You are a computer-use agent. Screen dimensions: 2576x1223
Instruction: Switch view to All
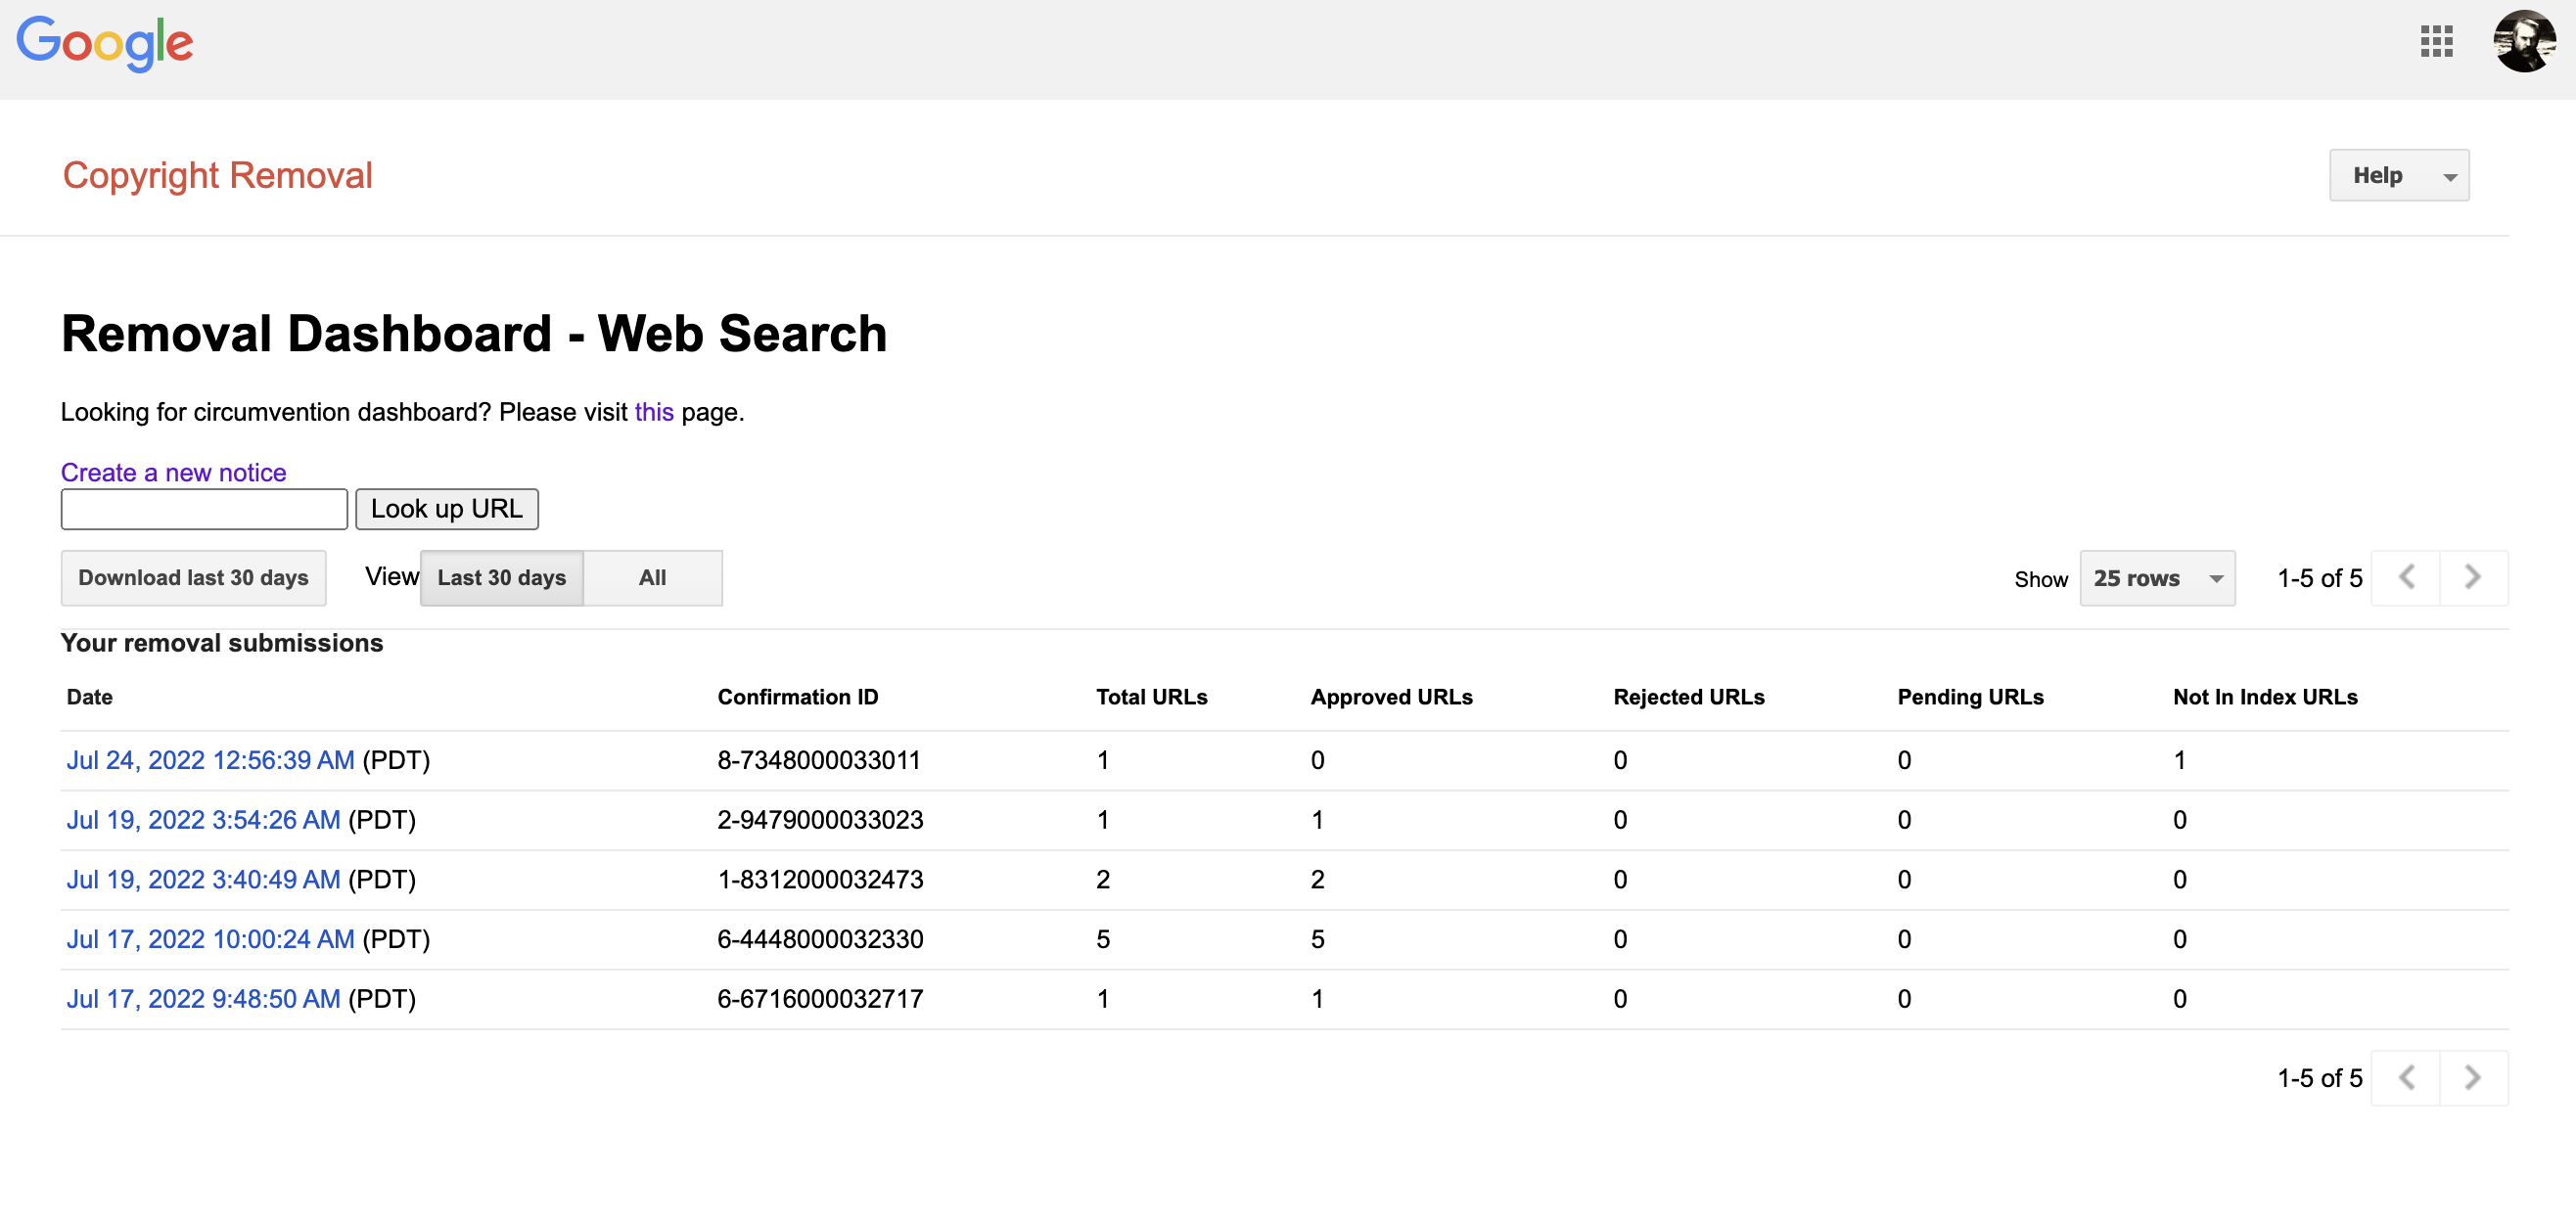[652, 578]
